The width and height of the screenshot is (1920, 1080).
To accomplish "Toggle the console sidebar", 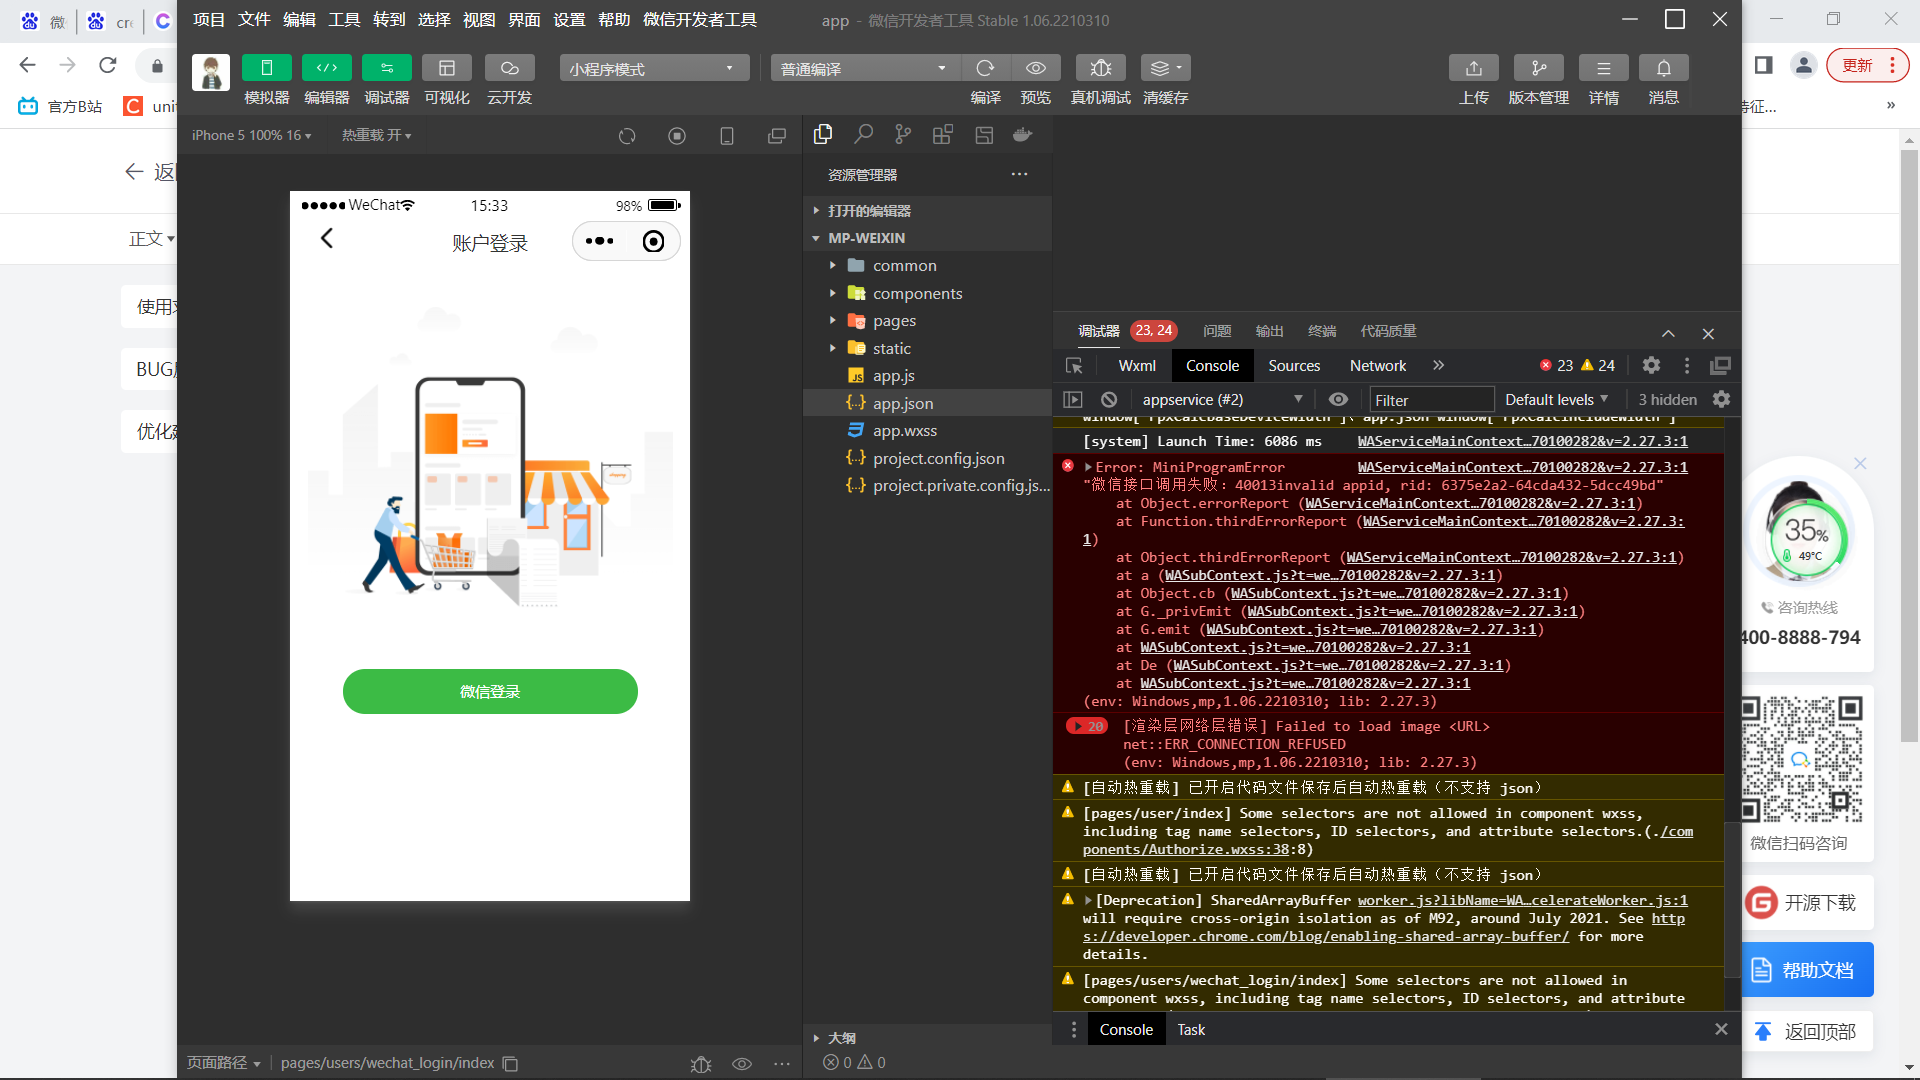I will tap(1073, 400).
